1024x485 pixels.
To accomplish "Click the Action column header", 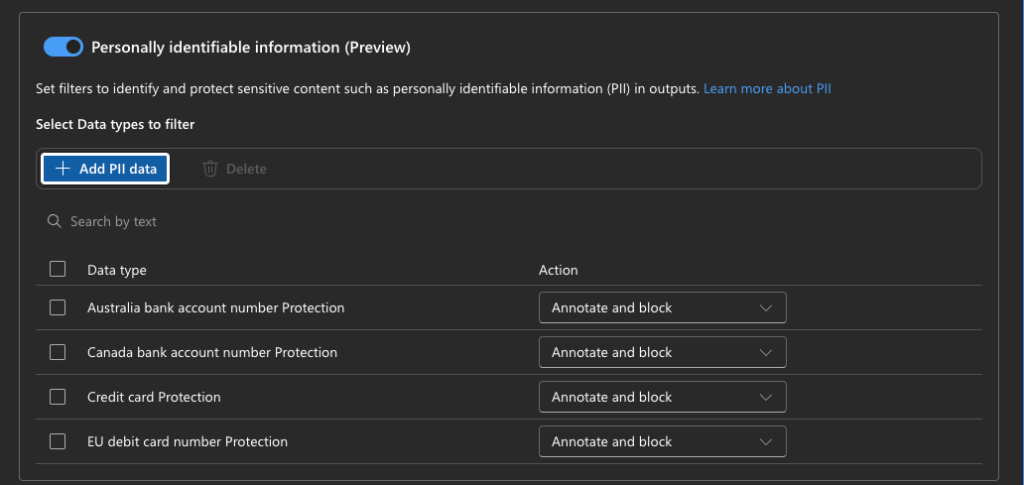I will point(558,270).
